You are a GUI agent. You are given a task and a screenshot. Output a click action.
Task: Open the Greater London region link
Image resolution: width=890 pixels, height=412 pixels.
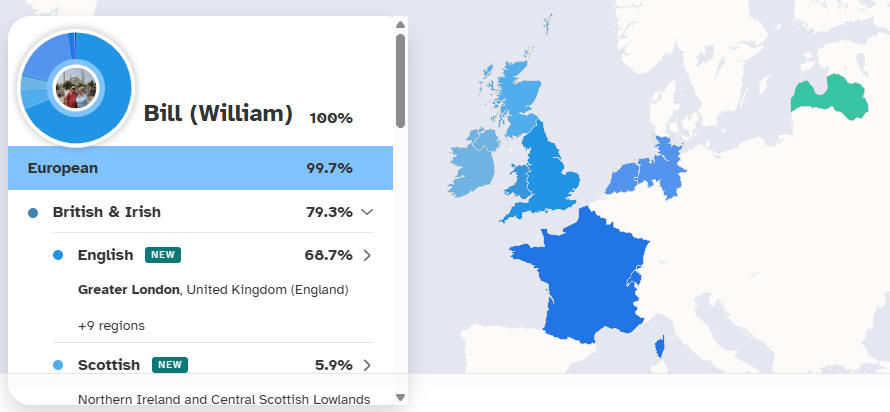pyautogui.click(x=128, y=290)
